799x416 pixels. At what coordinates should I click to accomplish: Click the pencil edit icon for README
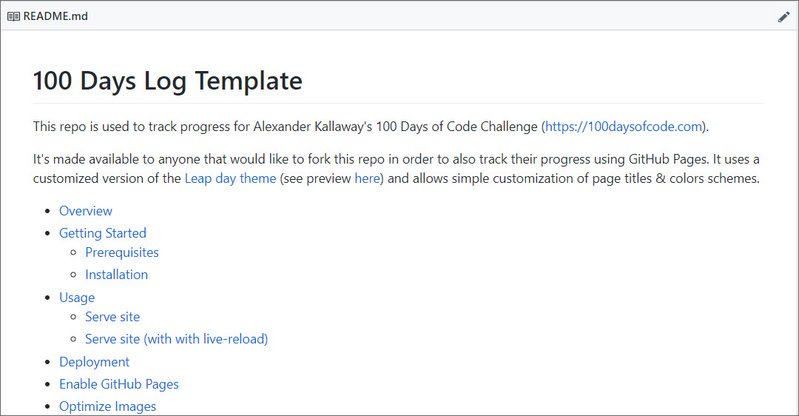click(784, 17)
